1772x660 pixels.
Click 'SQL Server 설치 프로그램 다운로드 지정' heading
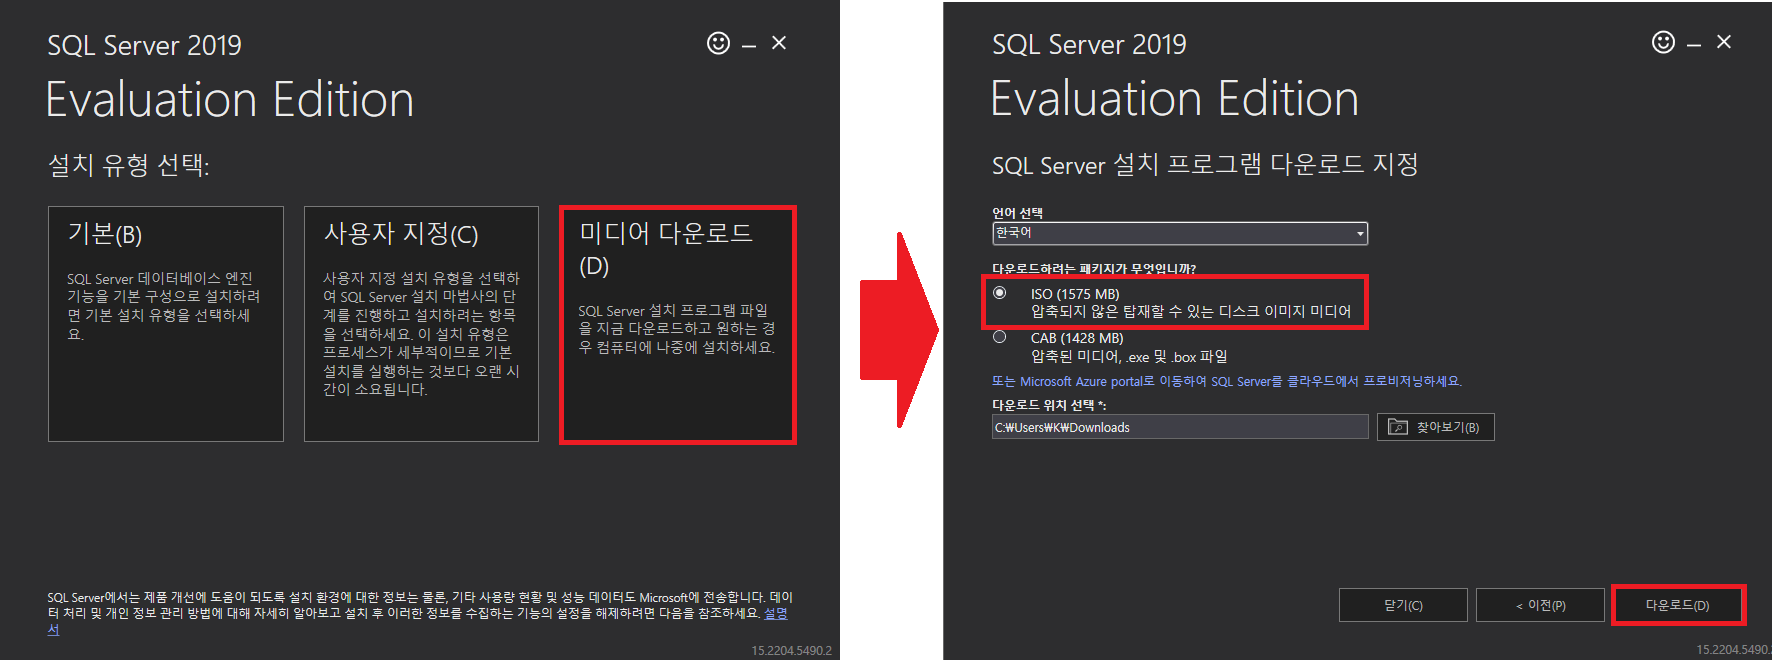[1205, 164]
